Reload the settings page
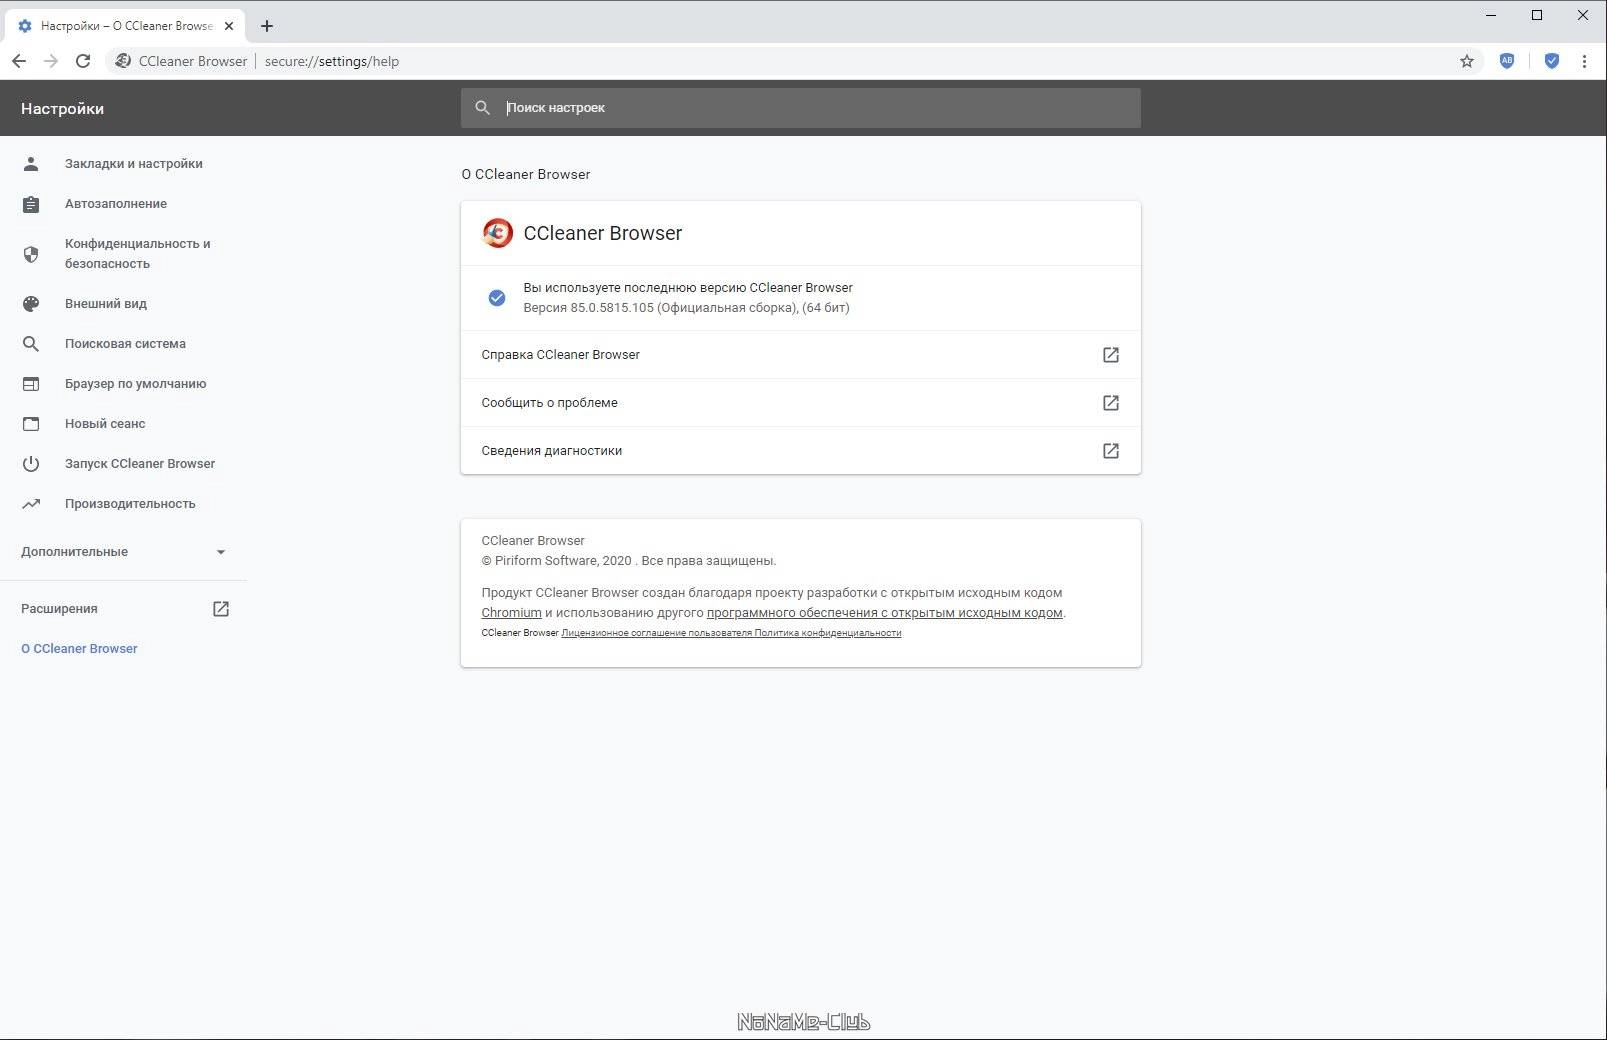This screenshot has width=1607, height=1040. (x=83, y=61)
